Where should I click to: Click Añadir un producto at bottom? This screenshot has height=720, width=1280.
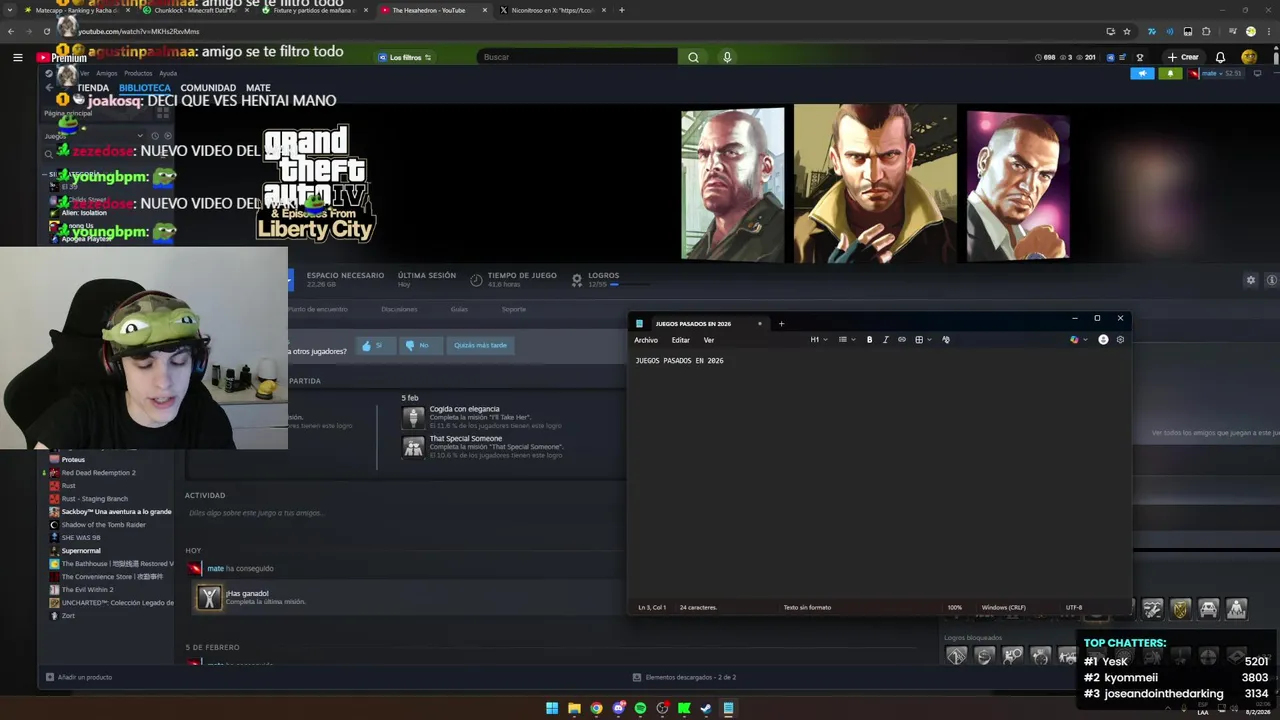[x=79, y=677]
